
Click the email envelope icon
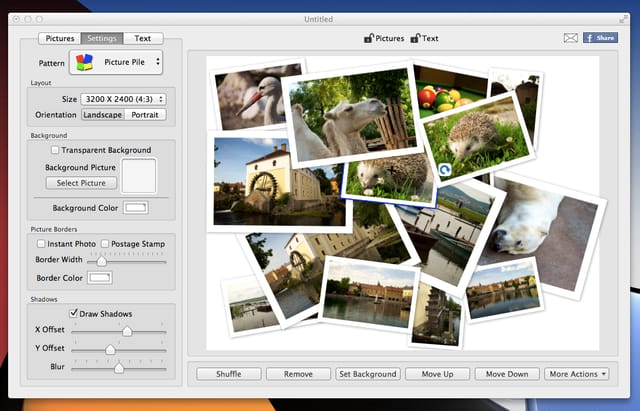571,38
